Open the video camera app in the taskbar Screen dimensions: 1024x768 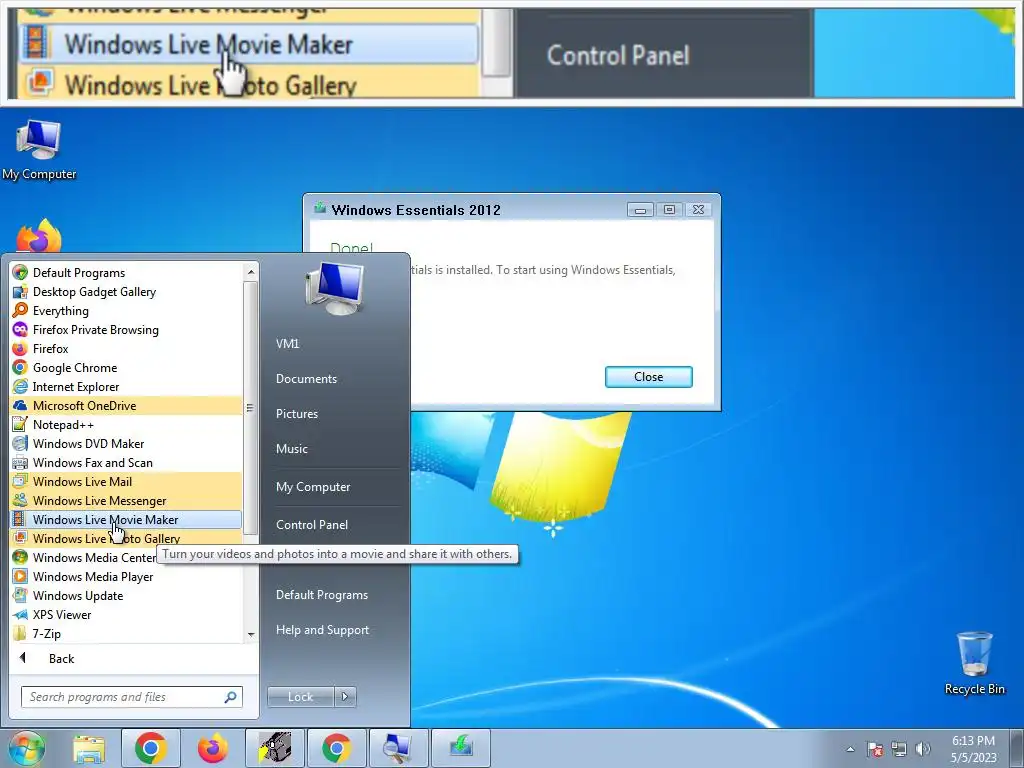[274, 748]
